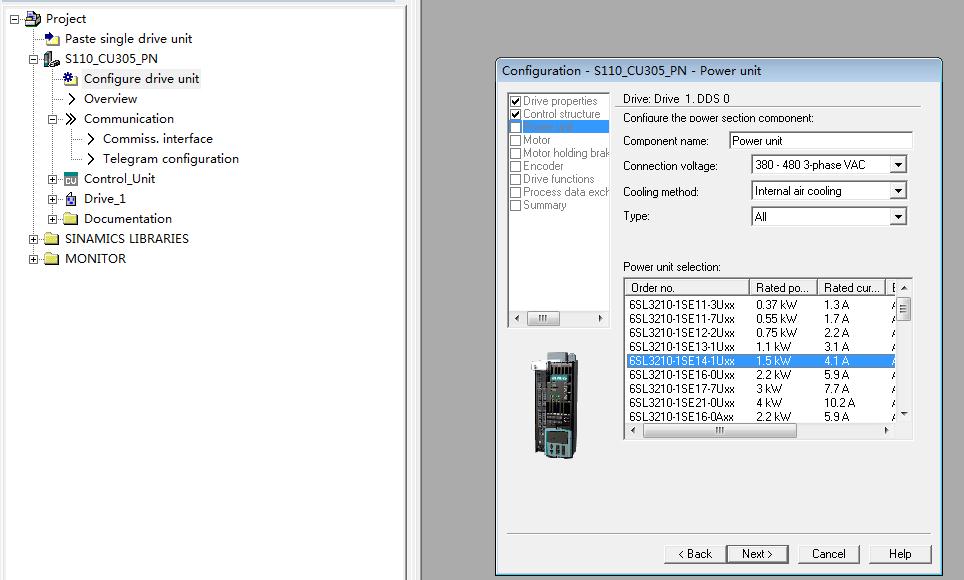Expand the Documentation node

pos(52,220)
